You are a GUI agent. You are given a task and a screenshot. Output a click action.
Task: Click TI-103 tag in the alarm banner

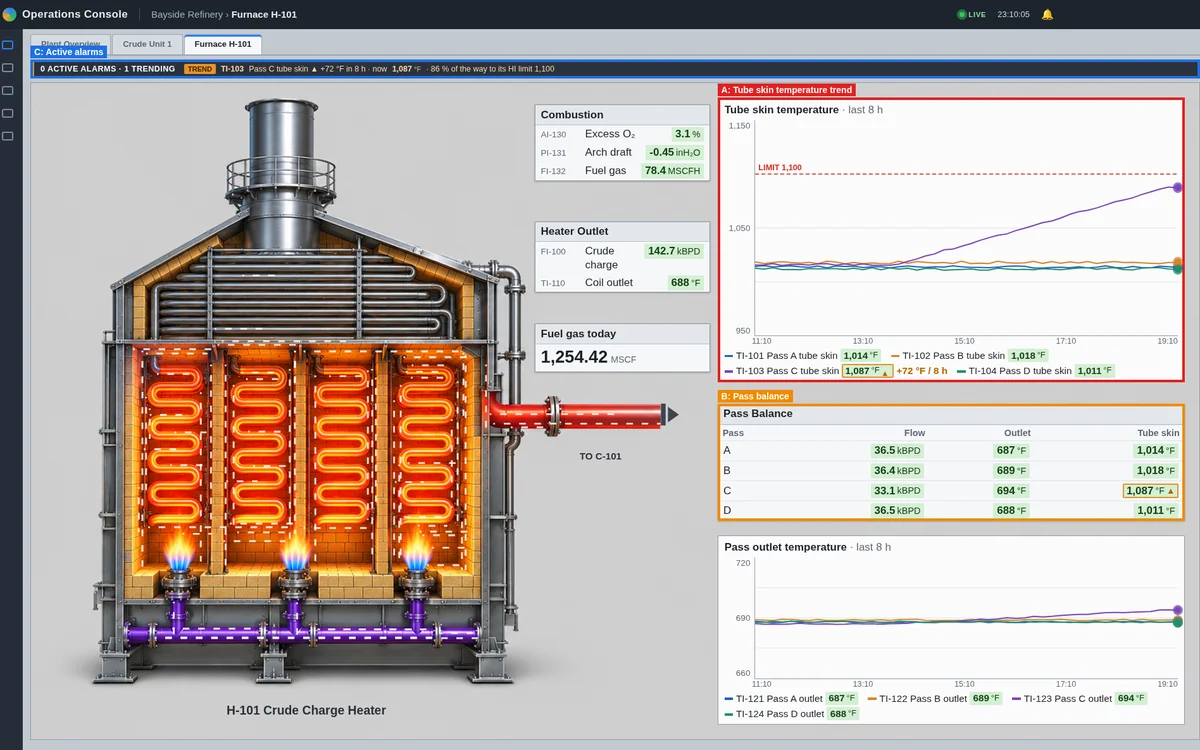[x=232, y=69]
